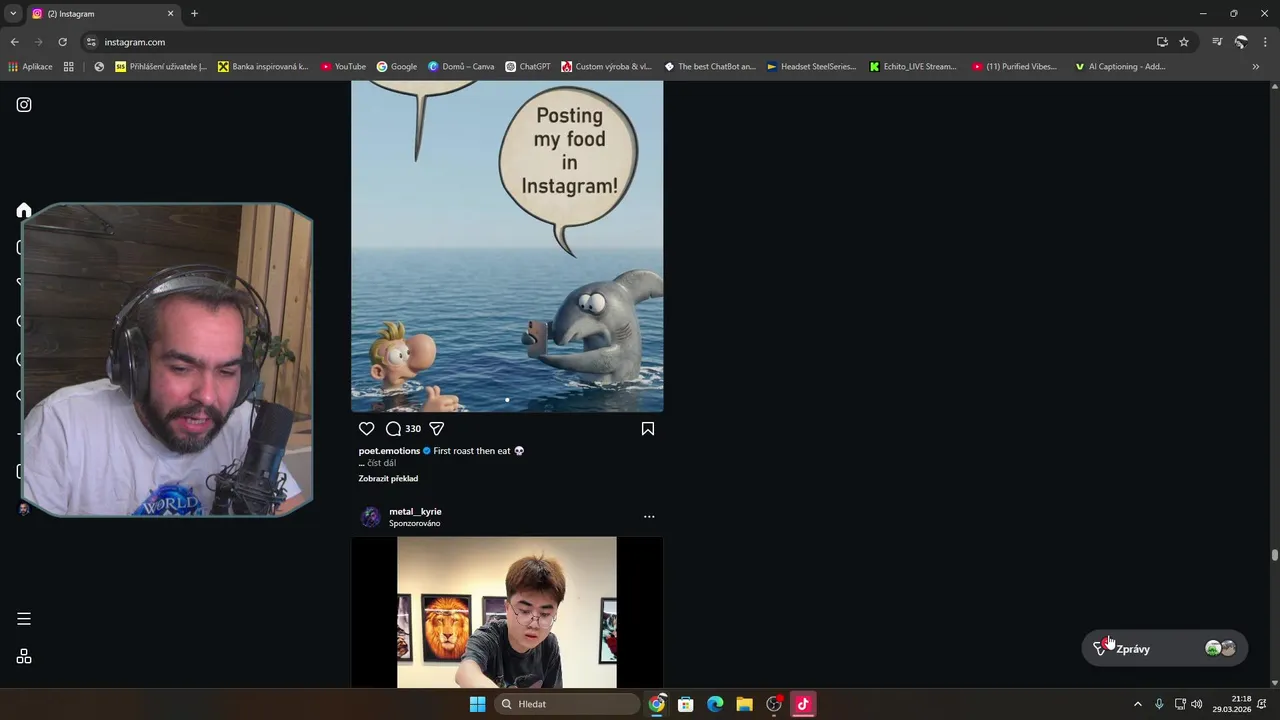The width and height of the screenshot is (1280, 720).
Task: Click the install app icon in address bar
Action: (1162, 42)
